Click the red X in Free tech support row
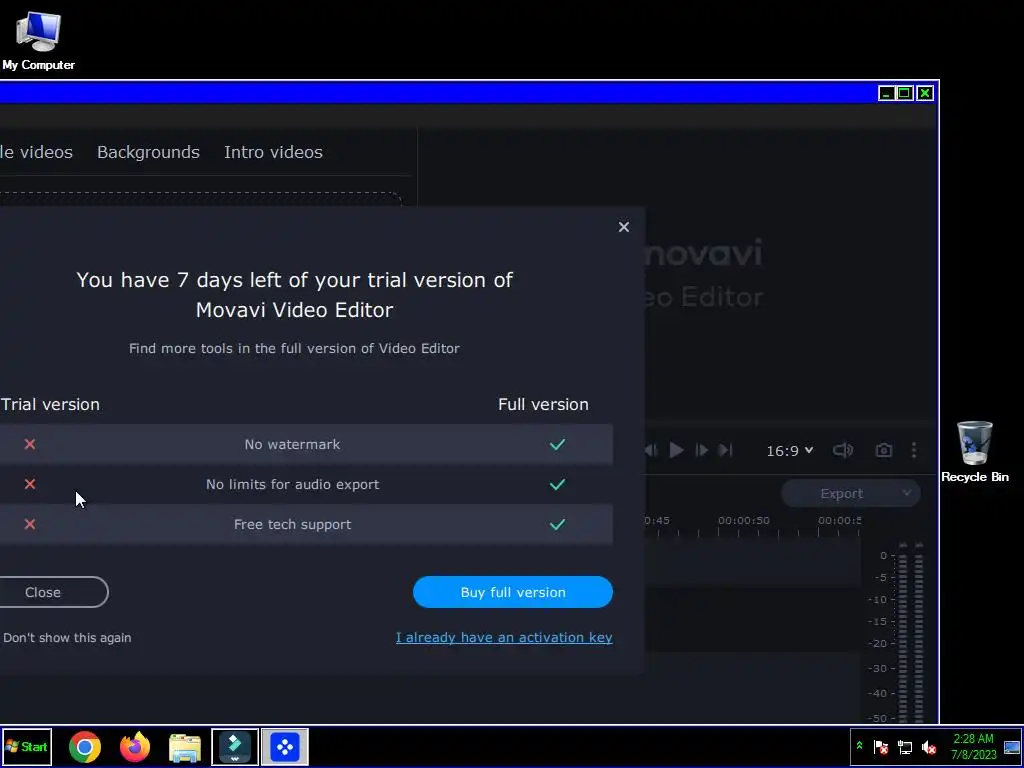Image resolution: width=1024 pixels, height=768 pixels. pos(30,524)
